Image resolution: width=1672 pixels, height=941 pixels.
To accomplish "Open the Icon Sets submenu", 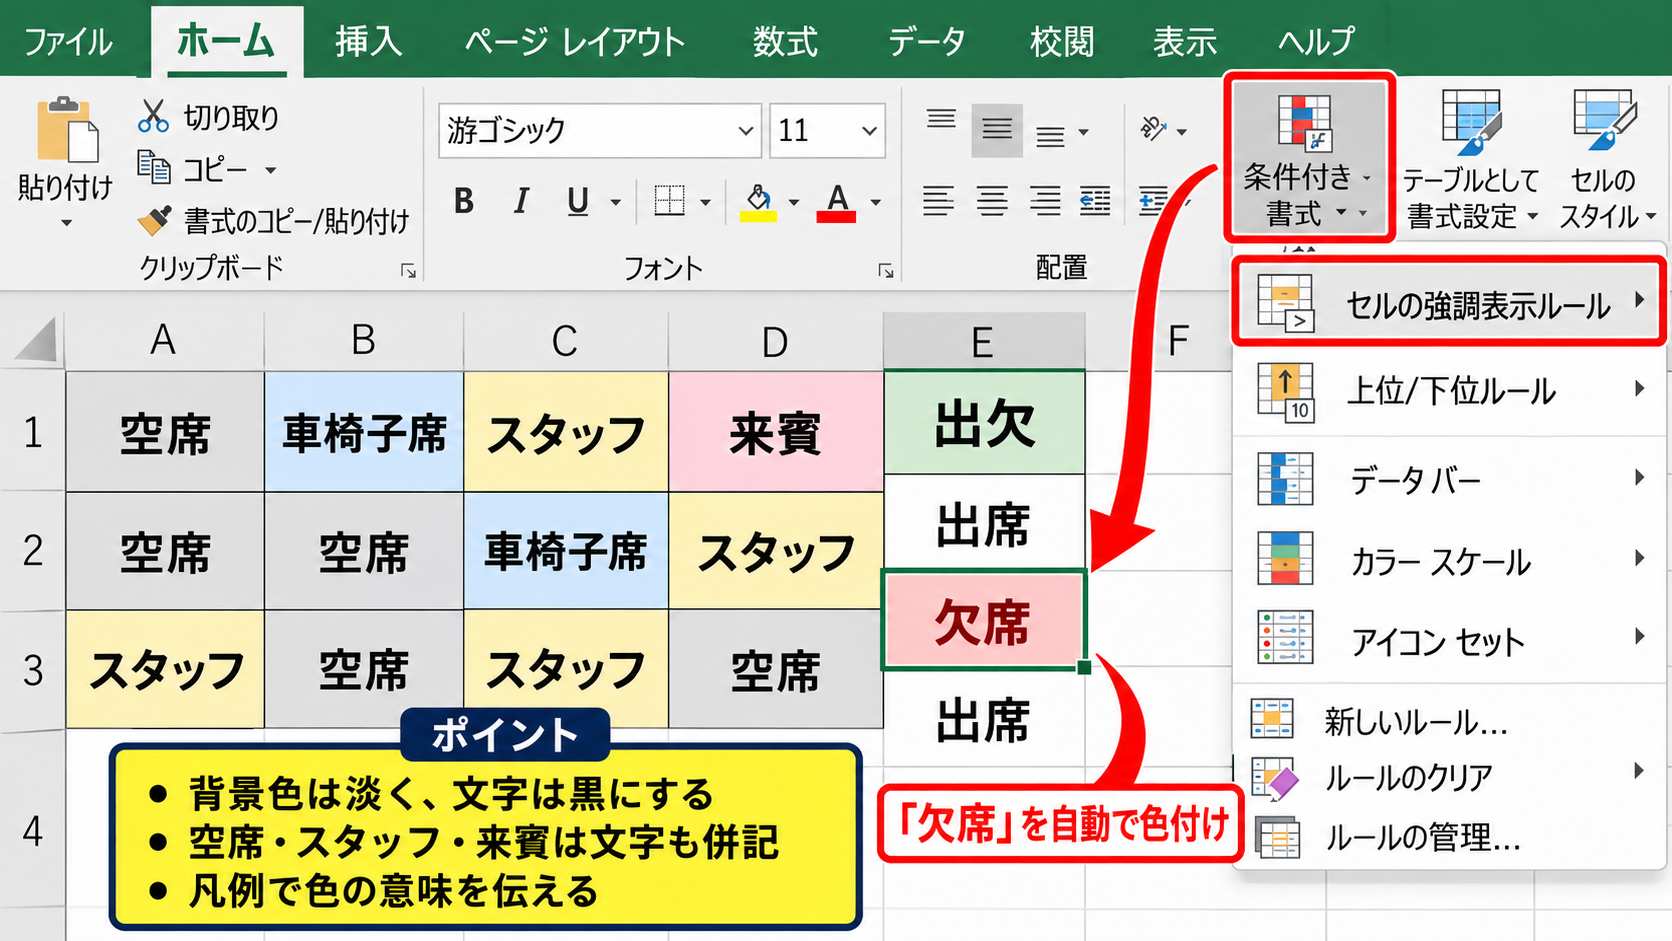I will coord(1450,640).
